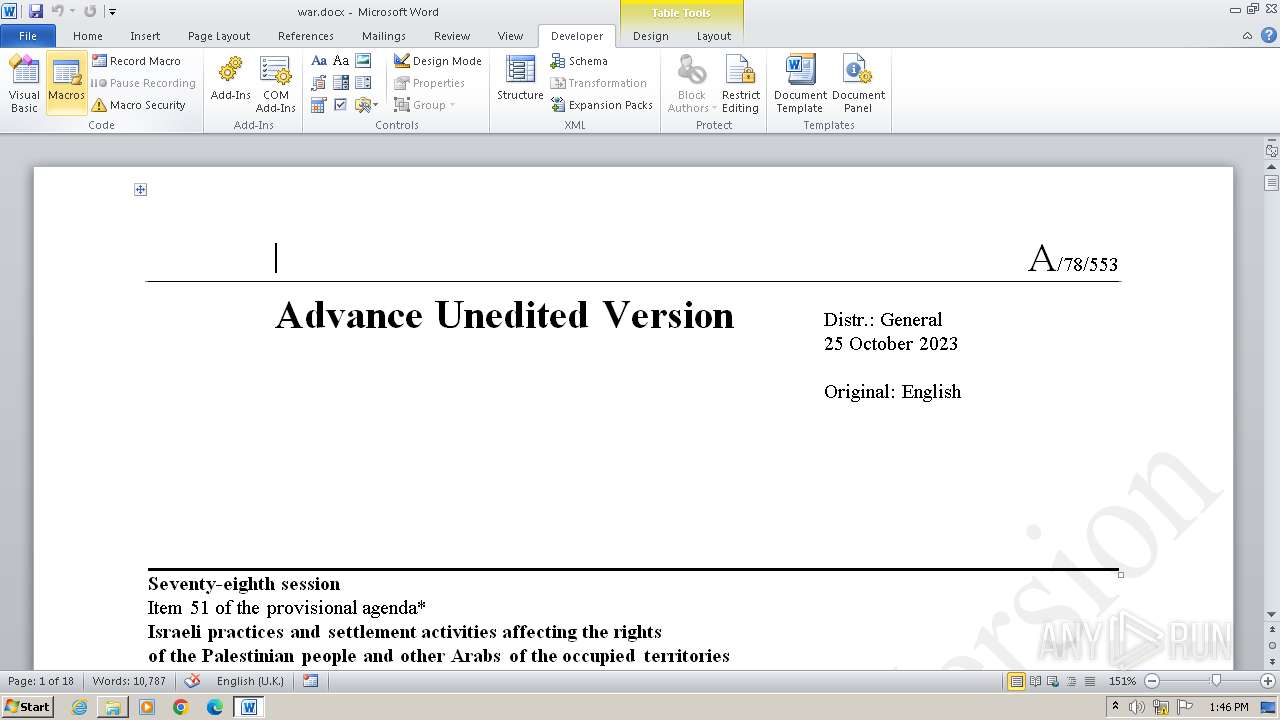
Task: Open the Add-Ins dialog
Action: 230,80
